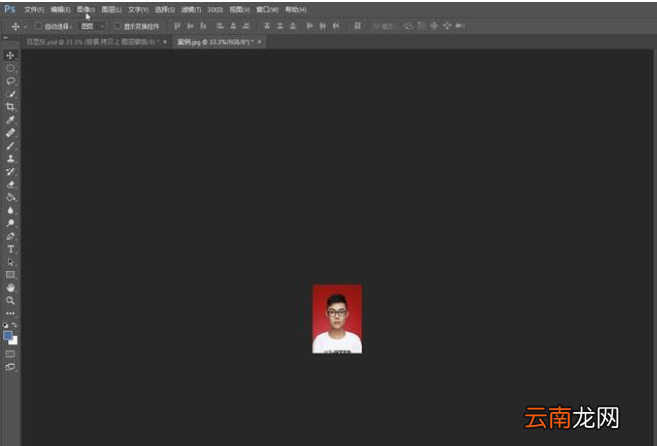Click the Auto-Align Layers icon
The width and height of the screenshot is (657, 446).
pyautogui.click(x=357, y=26)
